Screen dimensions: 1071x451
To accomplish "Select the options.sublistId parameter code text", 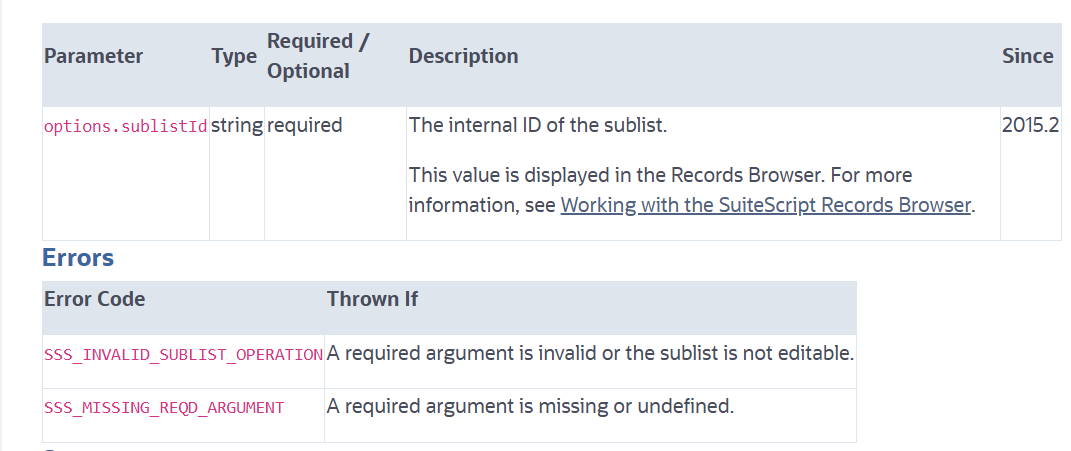I will pyautogui.click(x=125, y=127).
